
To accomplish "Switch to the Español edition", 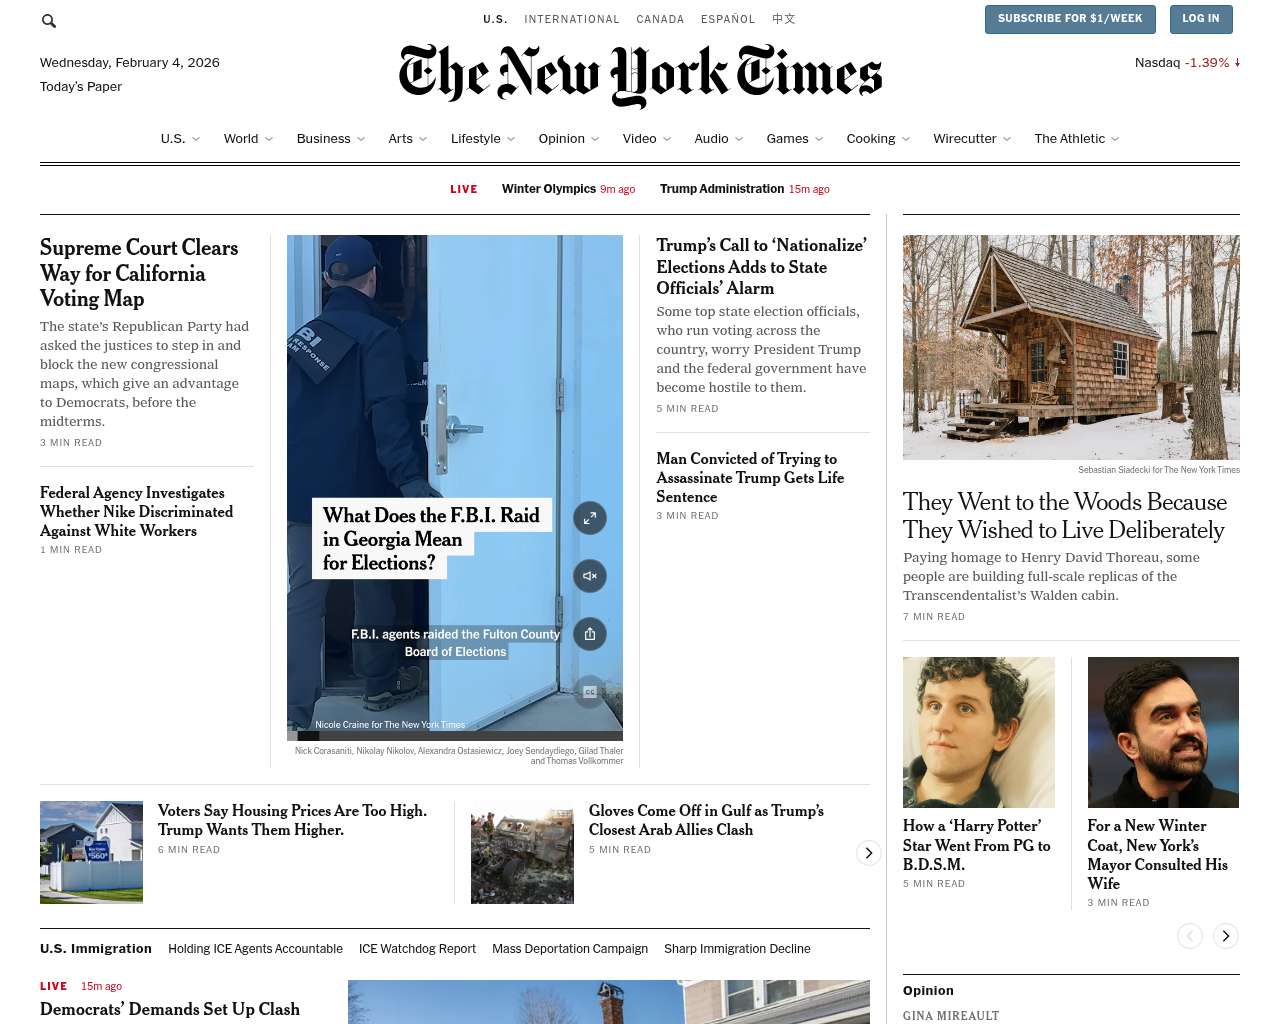I will point(728,19).
